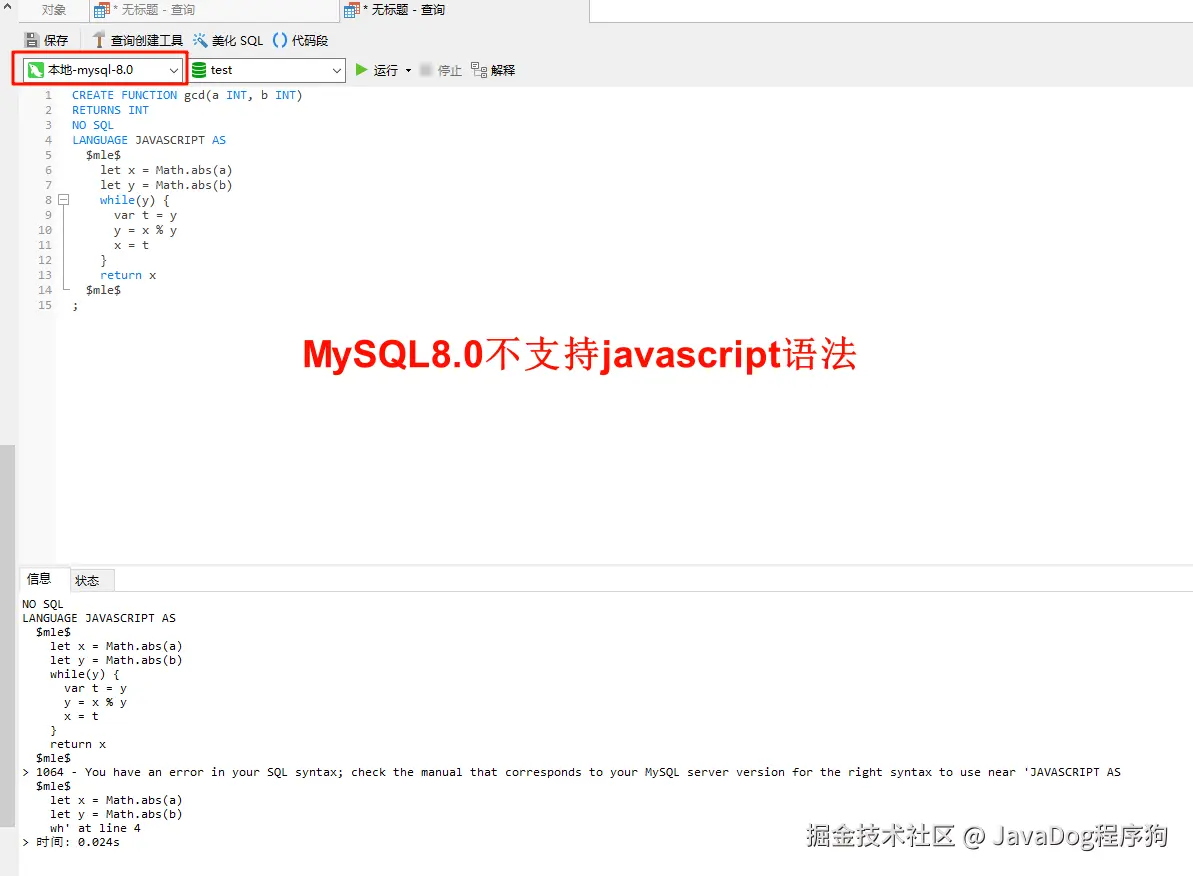Click the LANGUAGE JAVASCRIPT AS code line
Screen dimensions: 1193x876
coord(149,140)
